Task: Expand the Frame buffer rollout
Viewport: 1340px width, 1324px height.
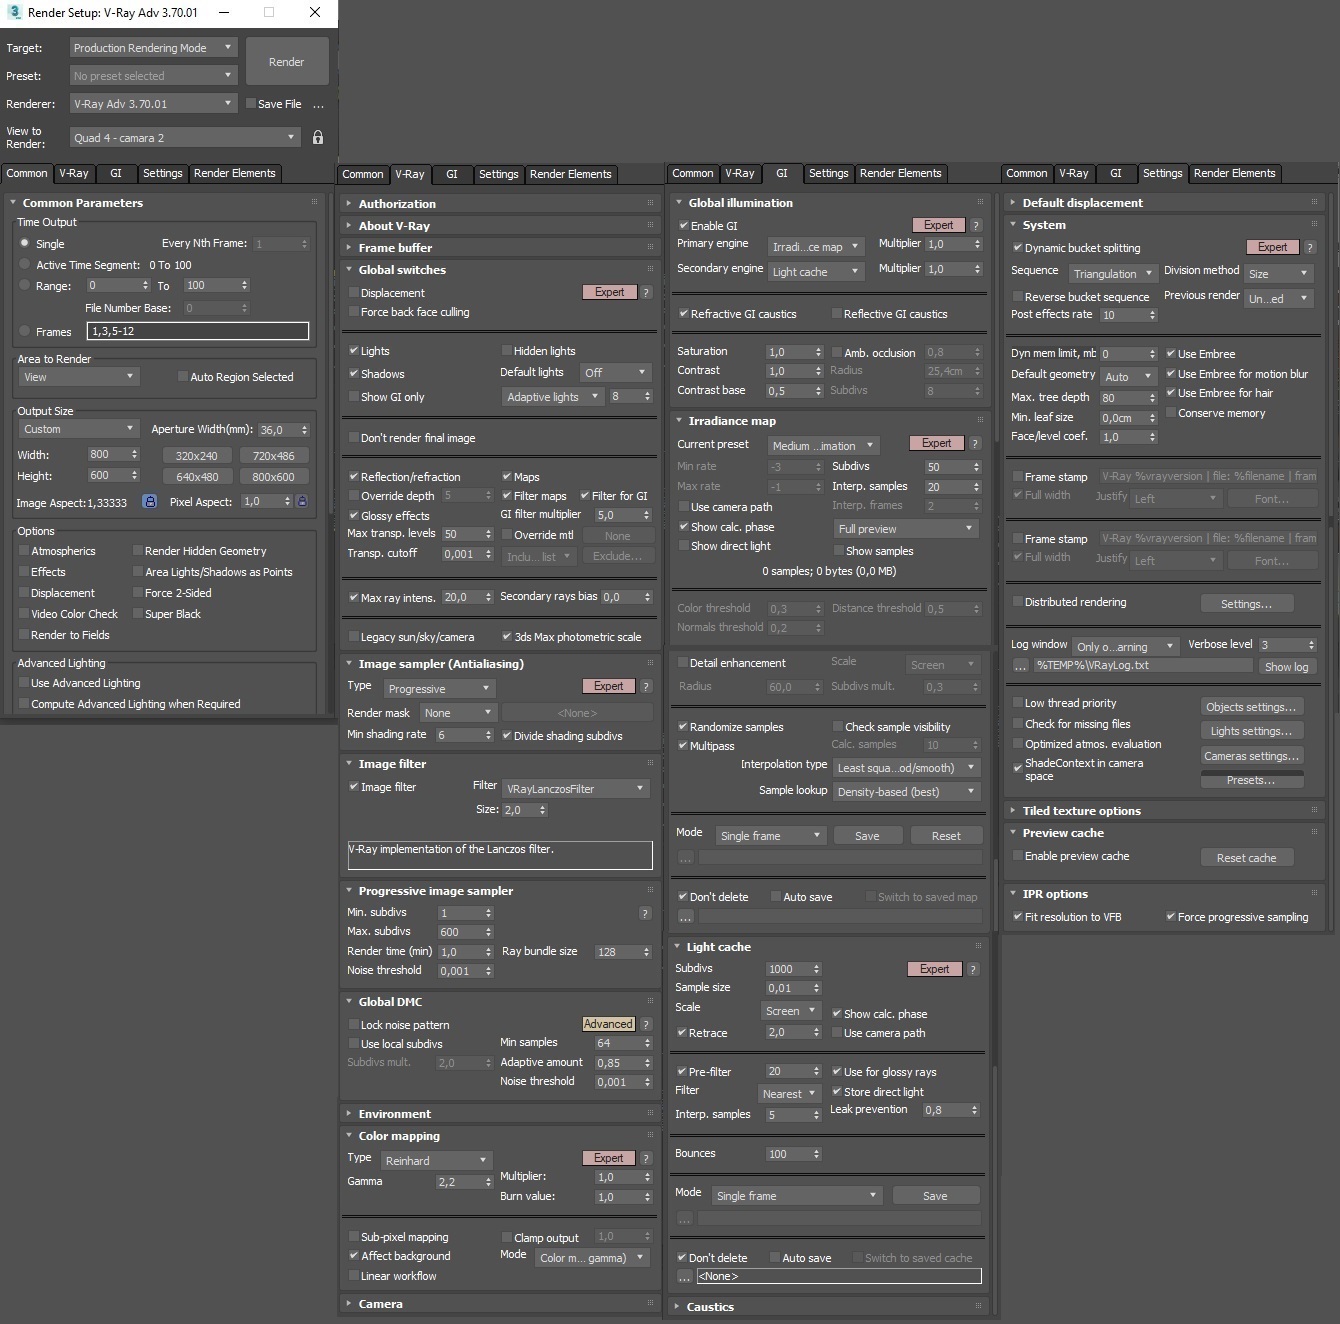Action: 396,248
